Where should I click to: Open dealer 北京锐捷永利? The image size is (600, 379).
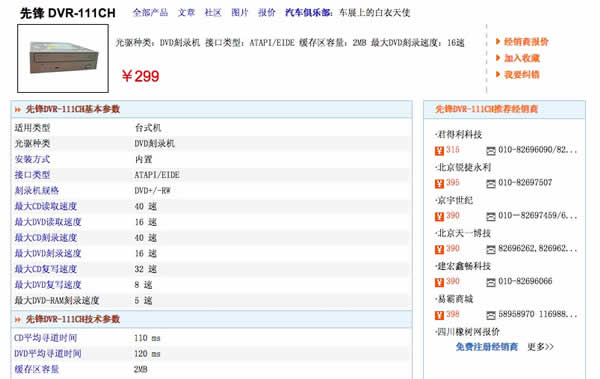(x=463, y=167)
